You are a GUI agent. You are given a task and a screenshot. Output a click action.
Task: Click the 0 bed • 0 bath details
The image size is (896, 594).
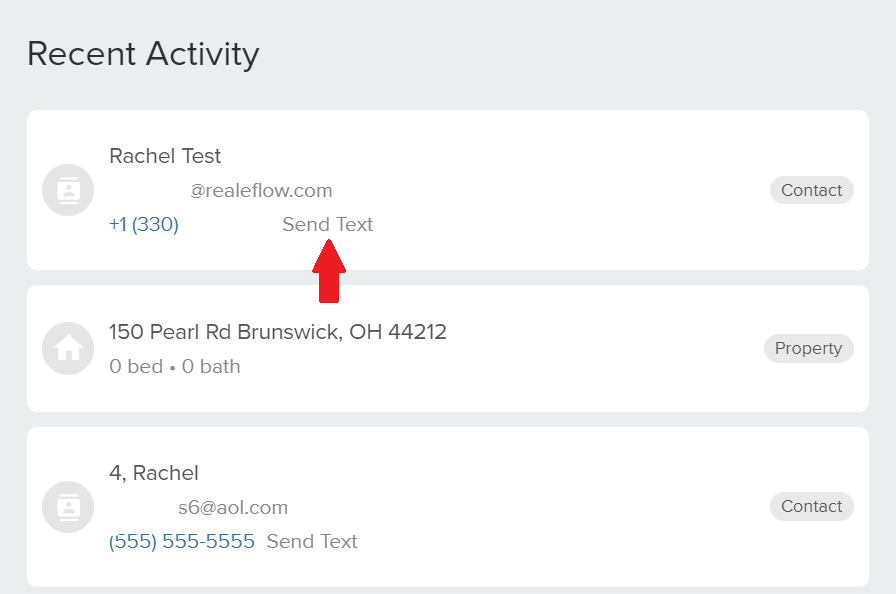[x=175, y=366]
